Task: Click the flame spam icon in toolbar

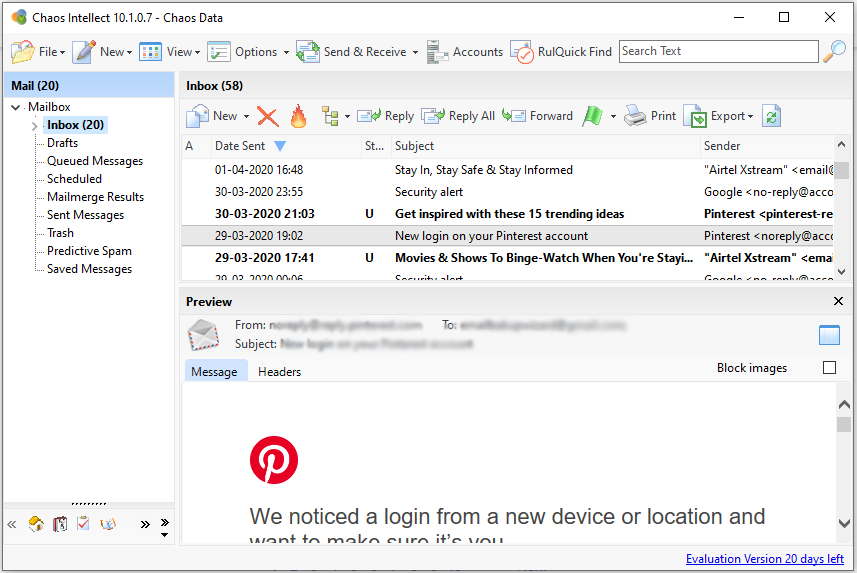Action: point(298,117)
